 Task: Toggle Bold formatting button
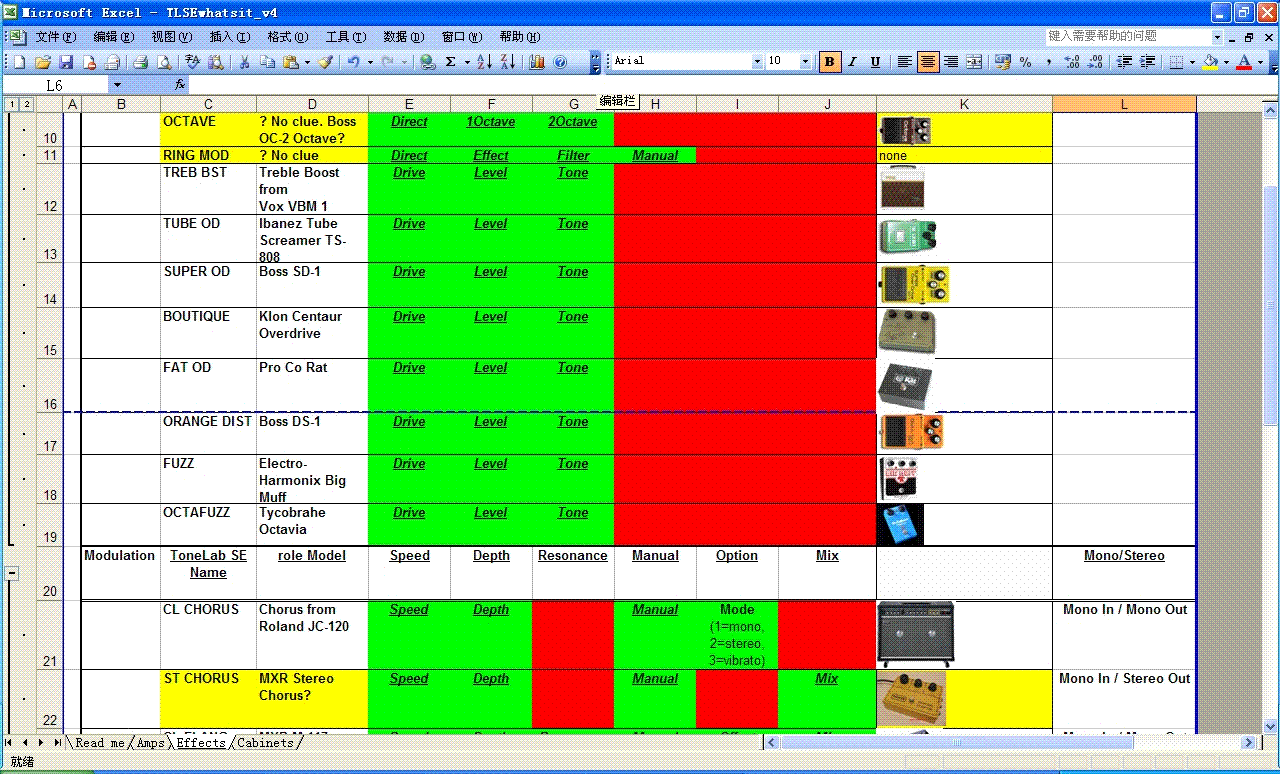tap(829, 62)
